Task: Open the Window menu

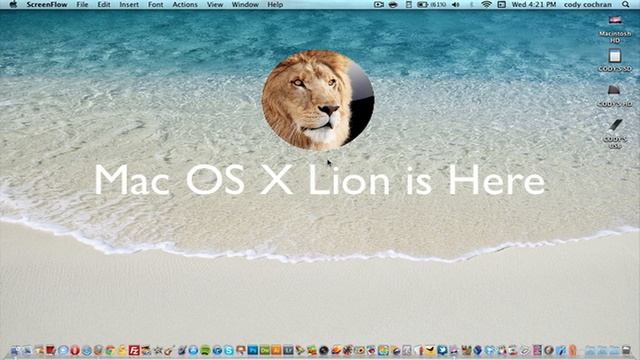Action: (245, 4)
